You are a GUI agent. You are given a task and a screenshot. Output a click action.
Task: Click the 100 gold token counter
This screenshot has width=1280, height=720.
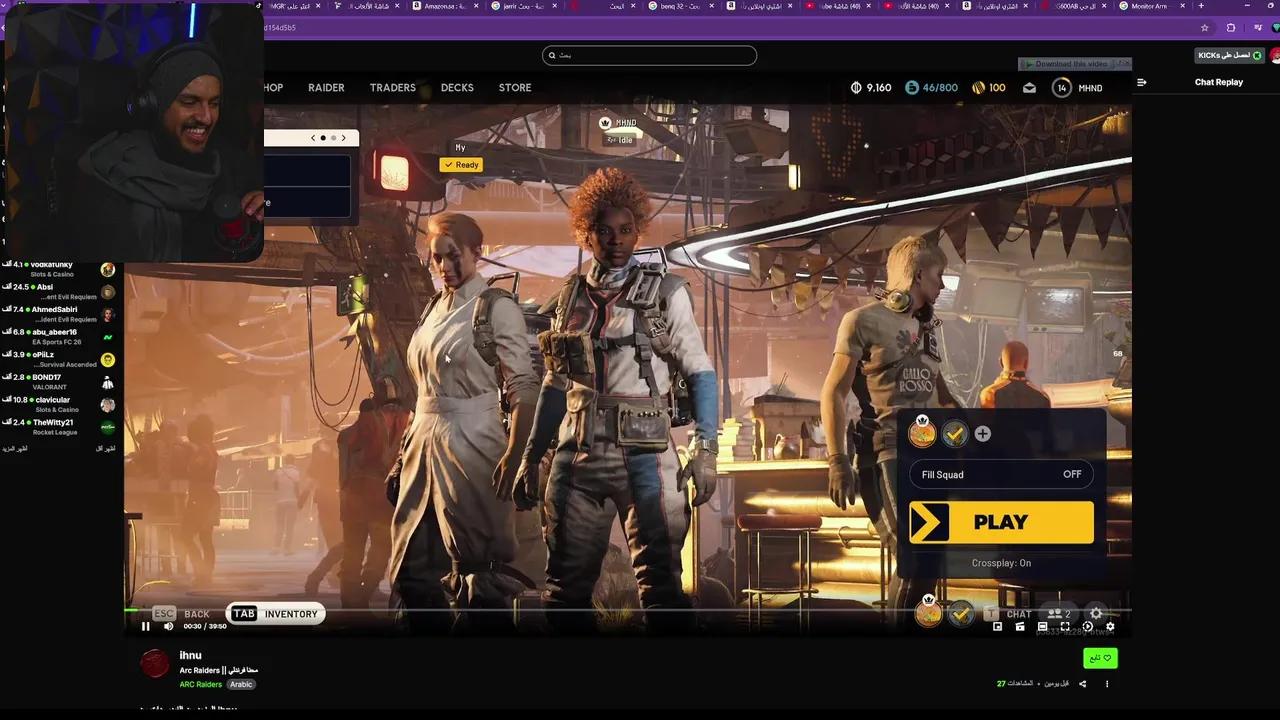coord(988,88)
